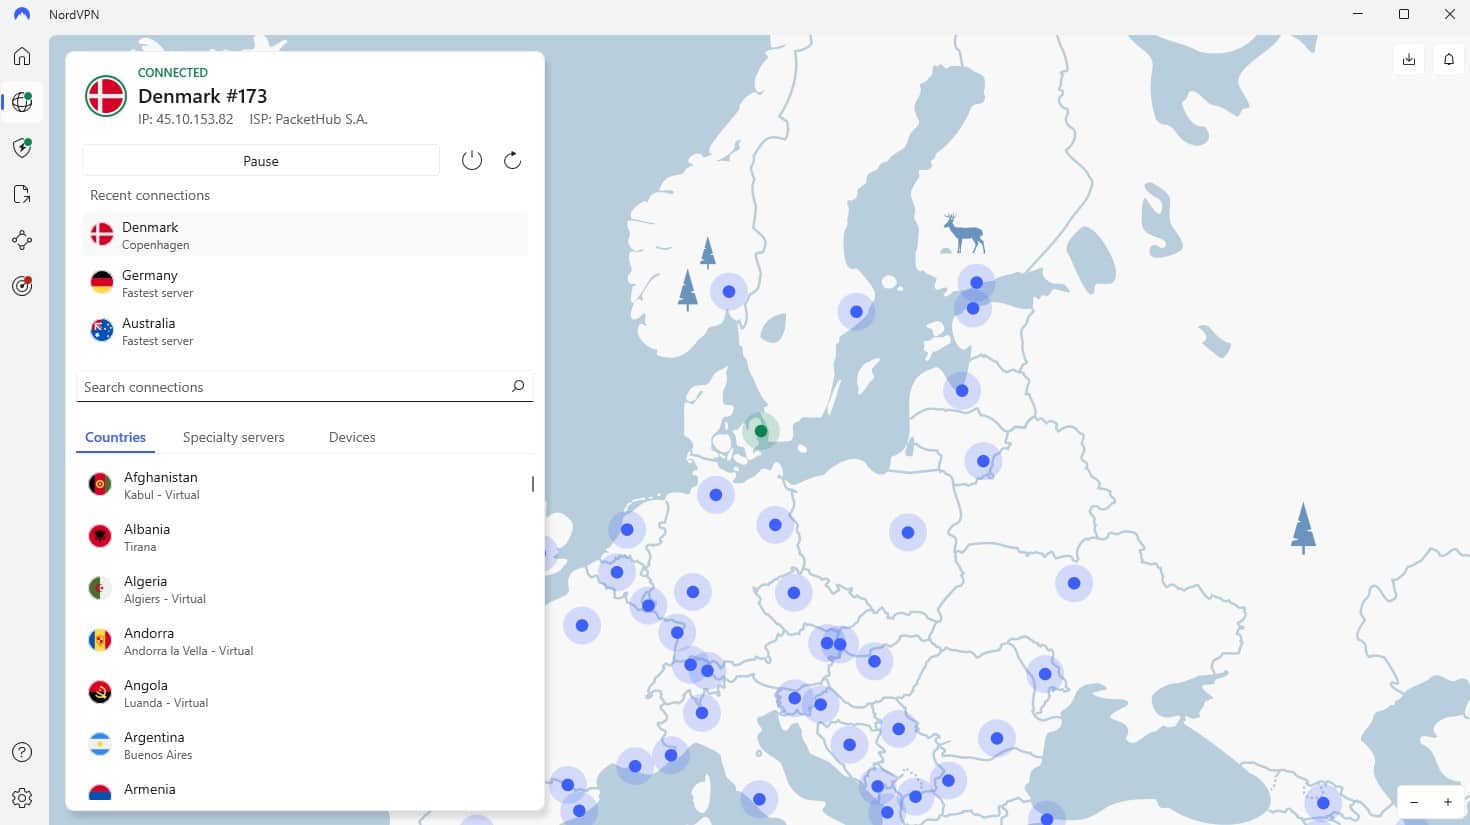The width and height of the screenshot is (1470, 825).
Task: Open the Home sidebar icon
Action: [22, 56]
